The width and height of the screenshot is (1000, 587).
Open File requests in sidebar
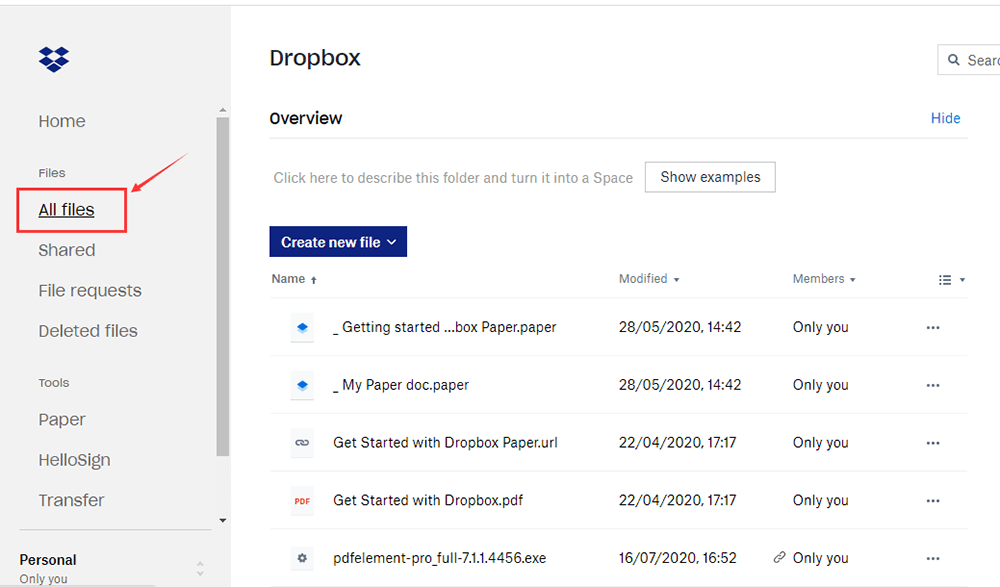tap(90, 291)
